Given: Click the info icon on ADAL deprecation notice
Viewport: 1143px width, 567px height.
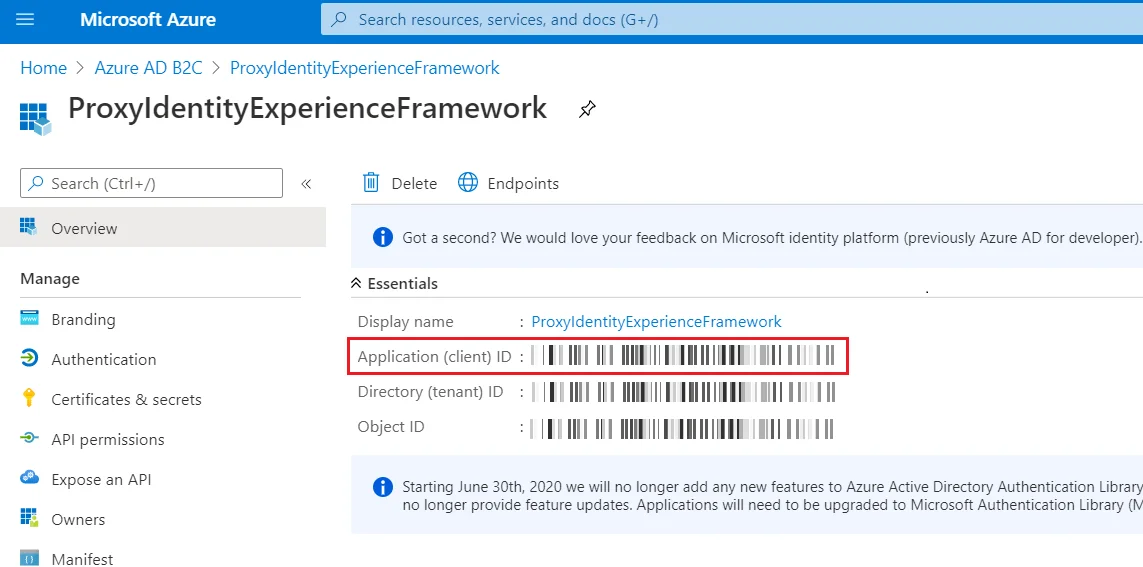Looking at the screenshot, I should pos(383,487).
